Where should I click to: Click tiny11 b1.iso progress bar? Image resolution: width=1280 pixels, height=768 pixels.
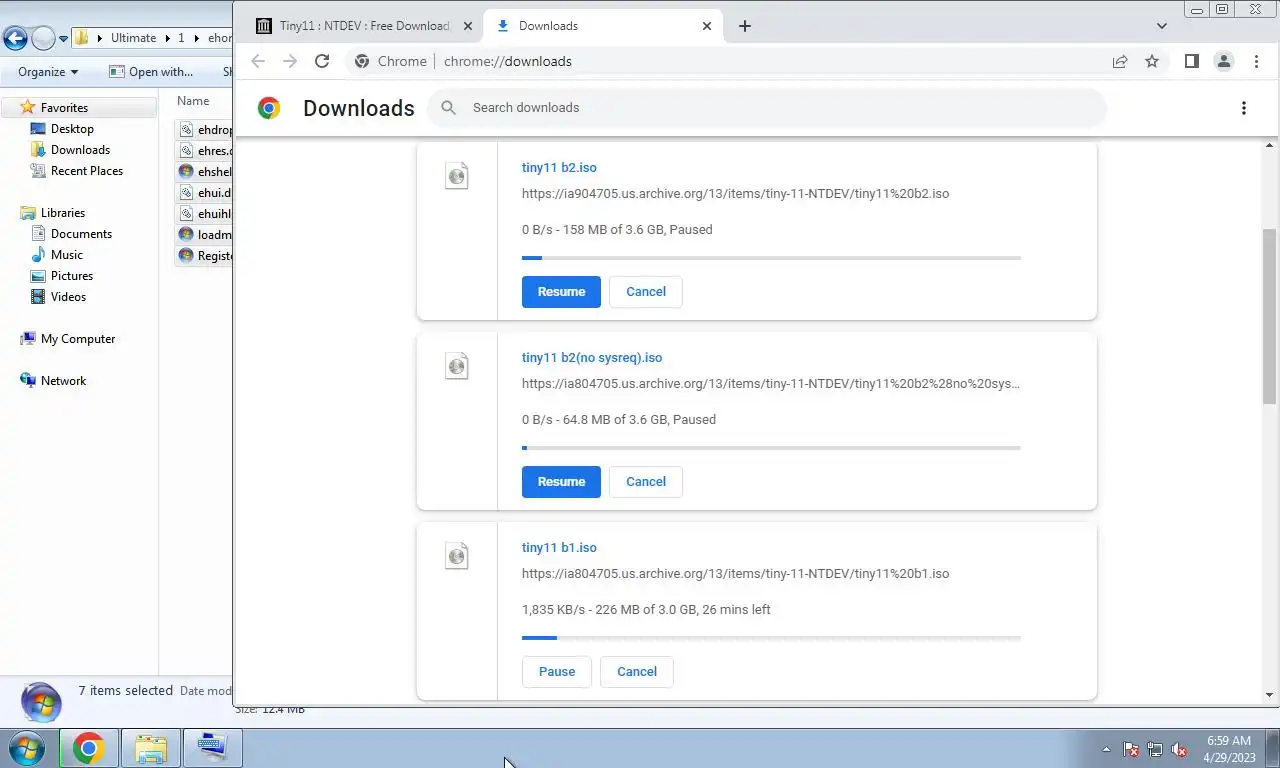coord(771,638)
